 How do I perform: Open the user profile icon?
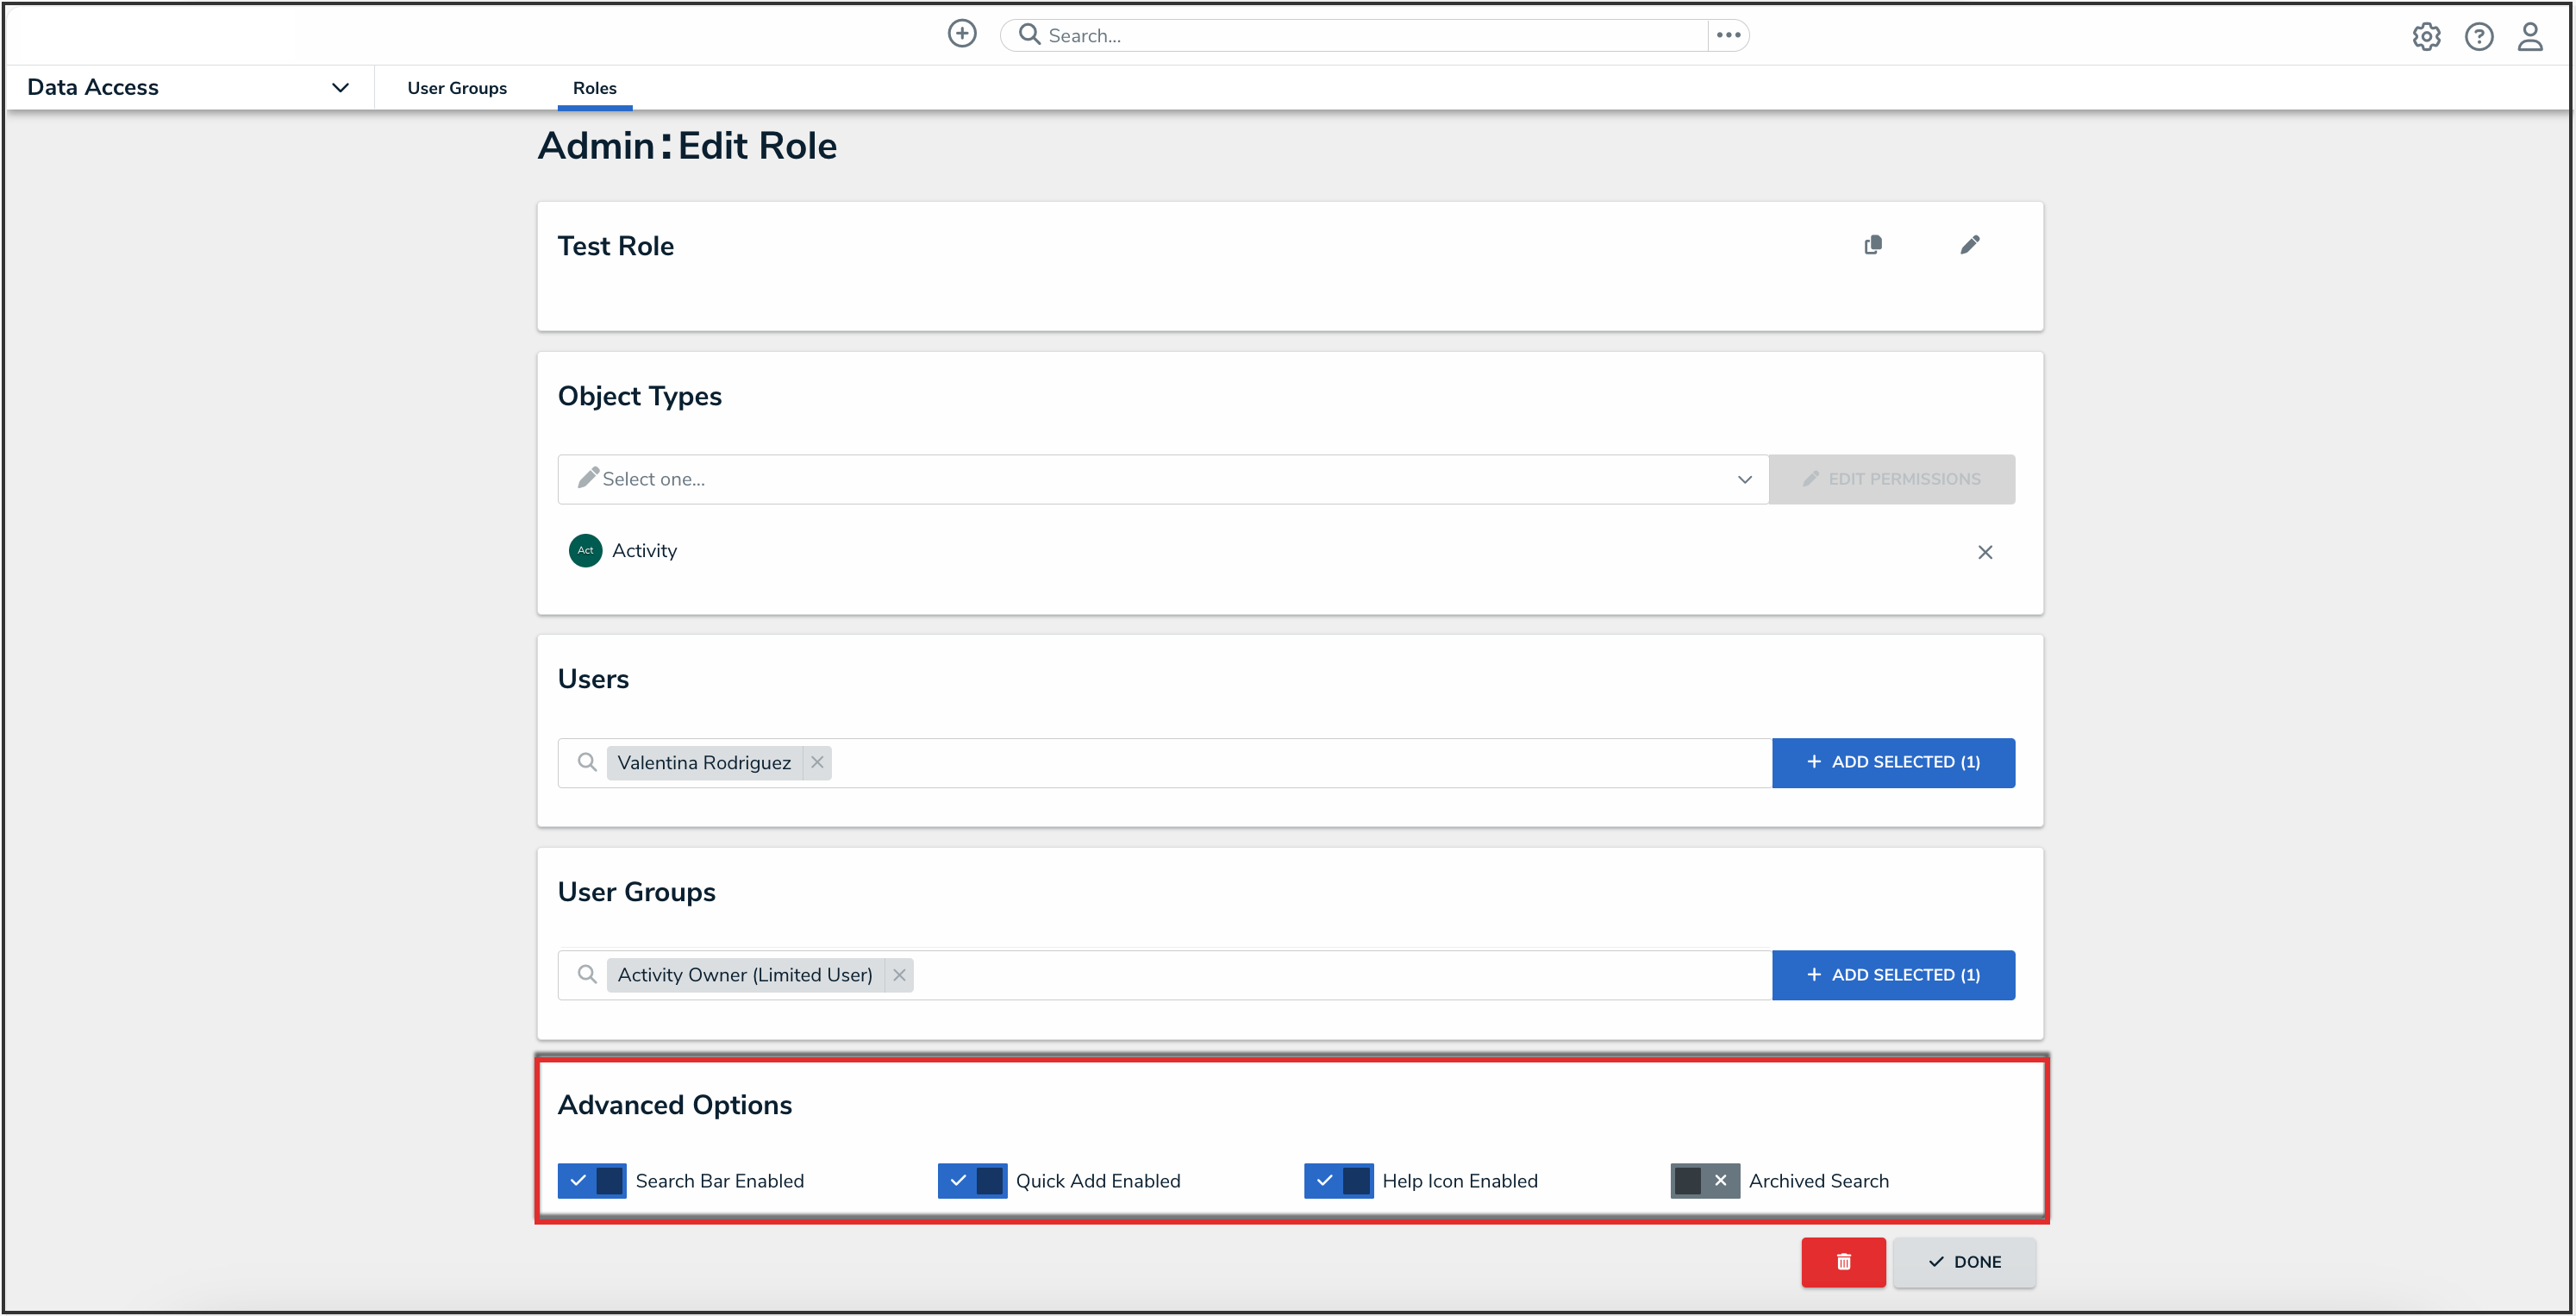pyautogui.click(x=2530, y=37)
